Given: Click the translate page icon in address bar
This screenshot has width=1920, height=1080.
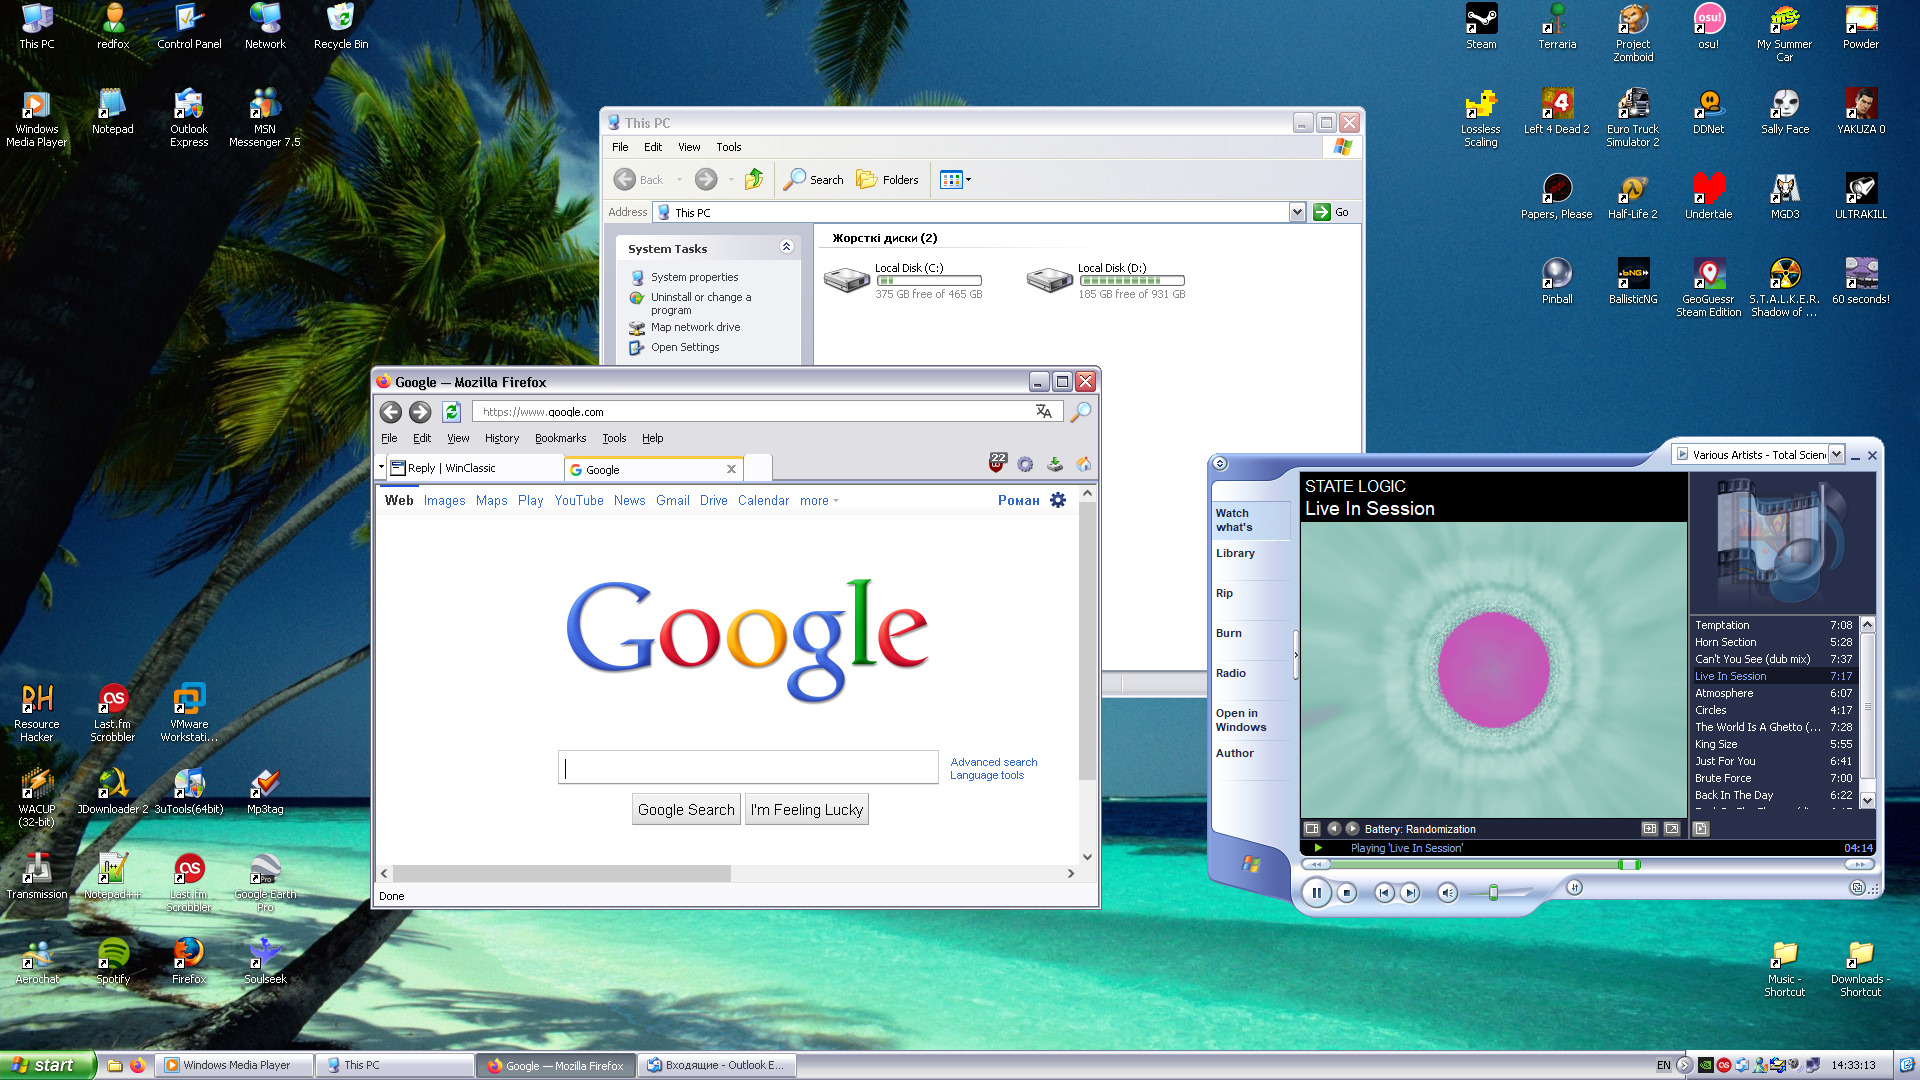Looking at the screenshot, I should pos(1043,412).
